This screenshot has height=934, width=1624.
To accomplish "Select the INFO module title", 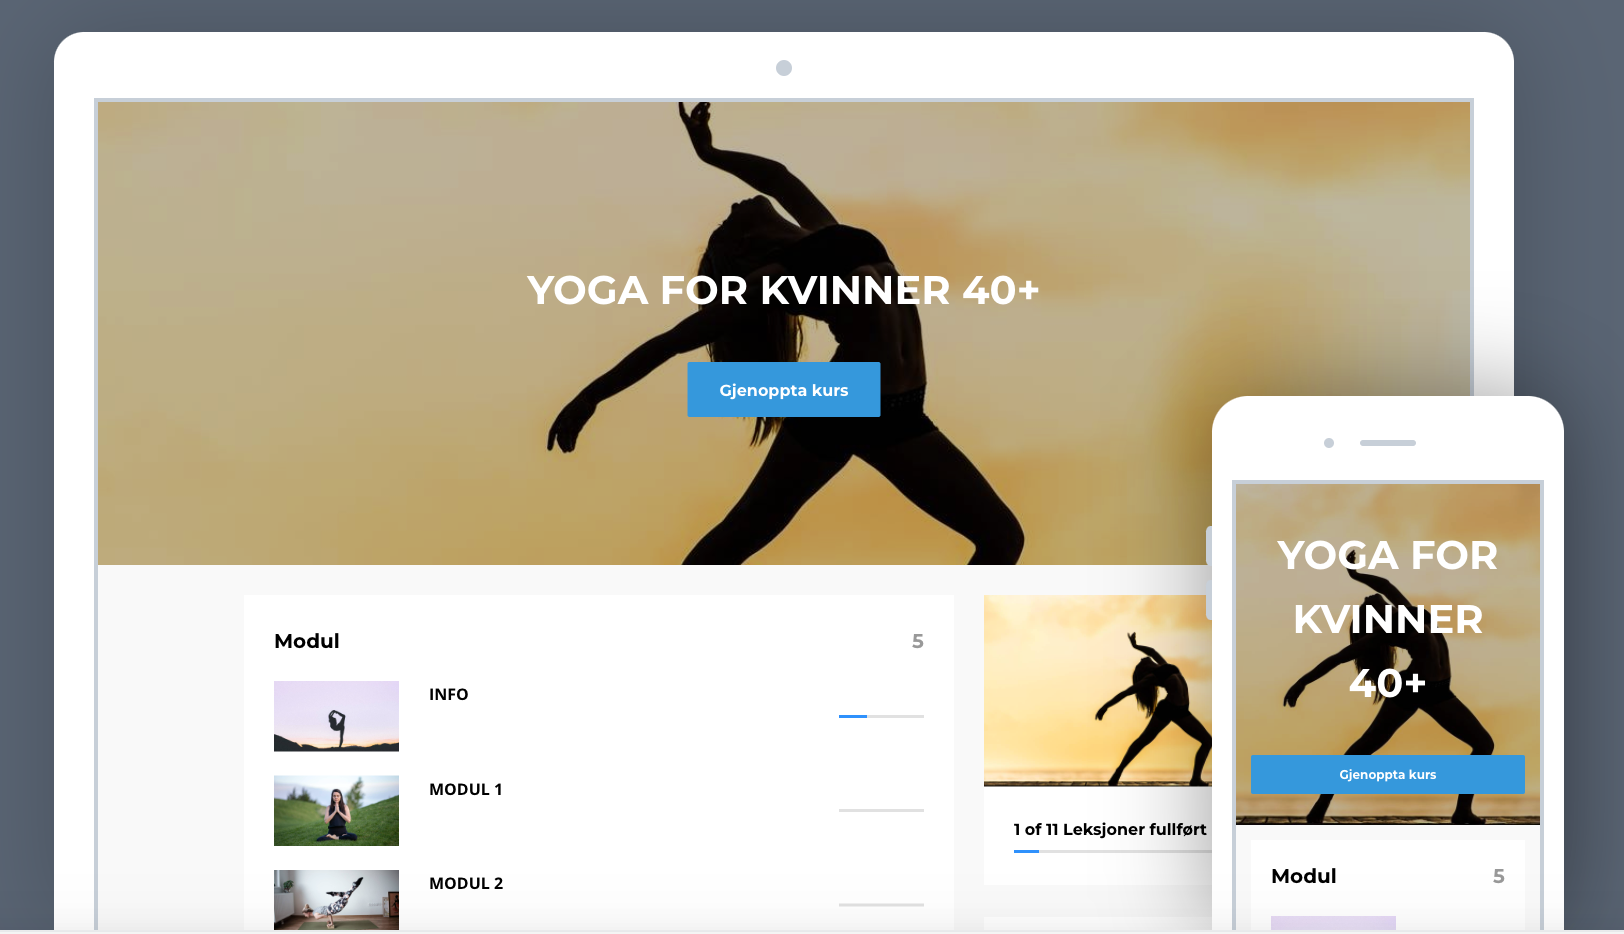I will coord(449,695).
